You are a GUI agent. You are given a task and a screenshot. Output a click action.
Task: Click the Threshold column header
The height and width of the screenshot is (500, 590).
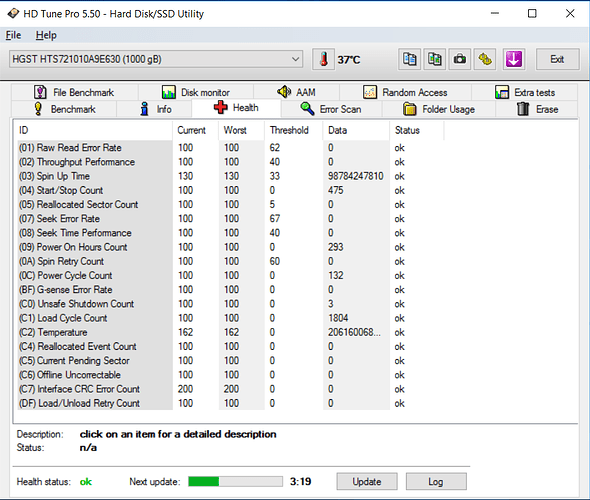(x=294, y=130)
